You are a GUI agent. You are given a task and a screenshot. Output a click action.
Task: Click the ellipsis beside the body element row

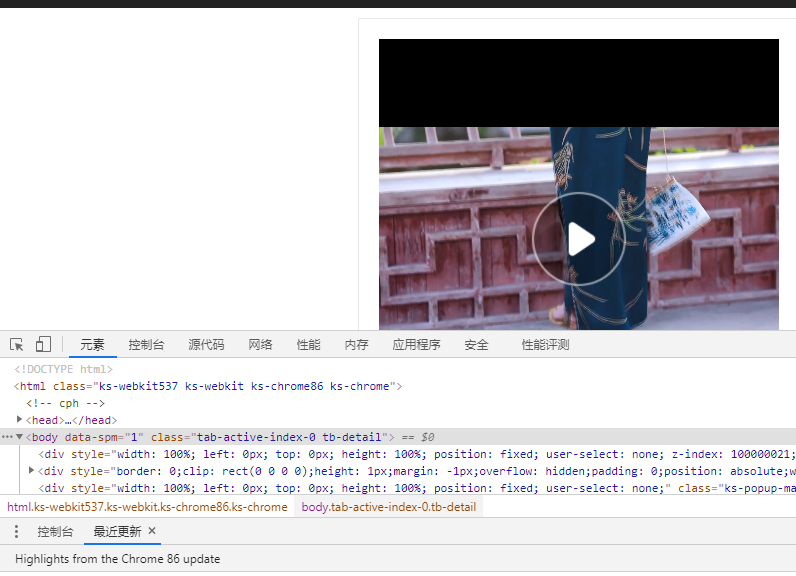[7, 437]
